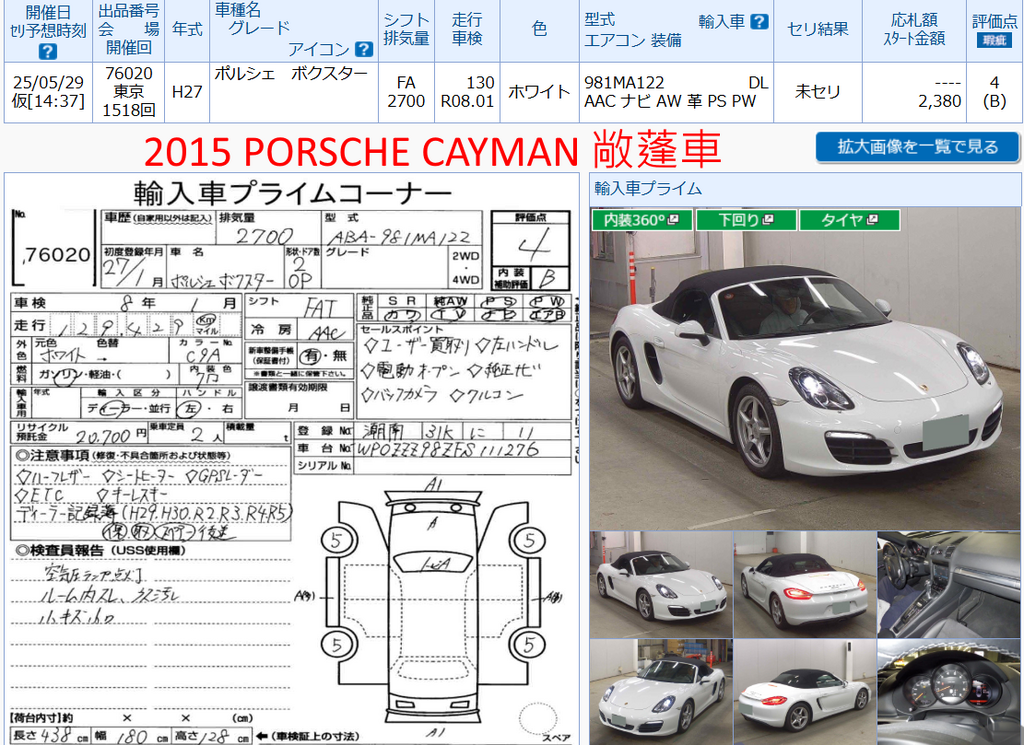Click the 型式 column header

pyautogui.click(x=600, y=20)
